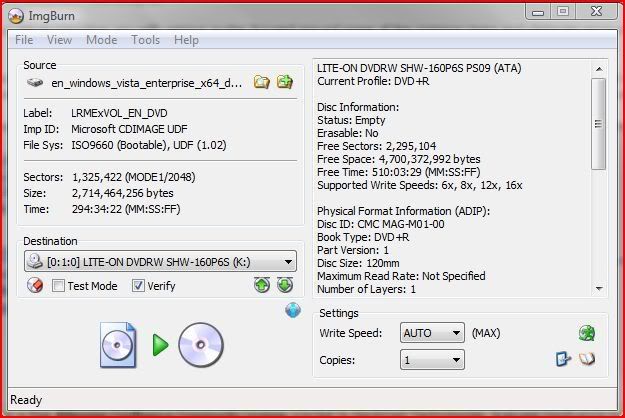Click the Disc Size: 120mm line
625x418 pixels.
(358, 263)
